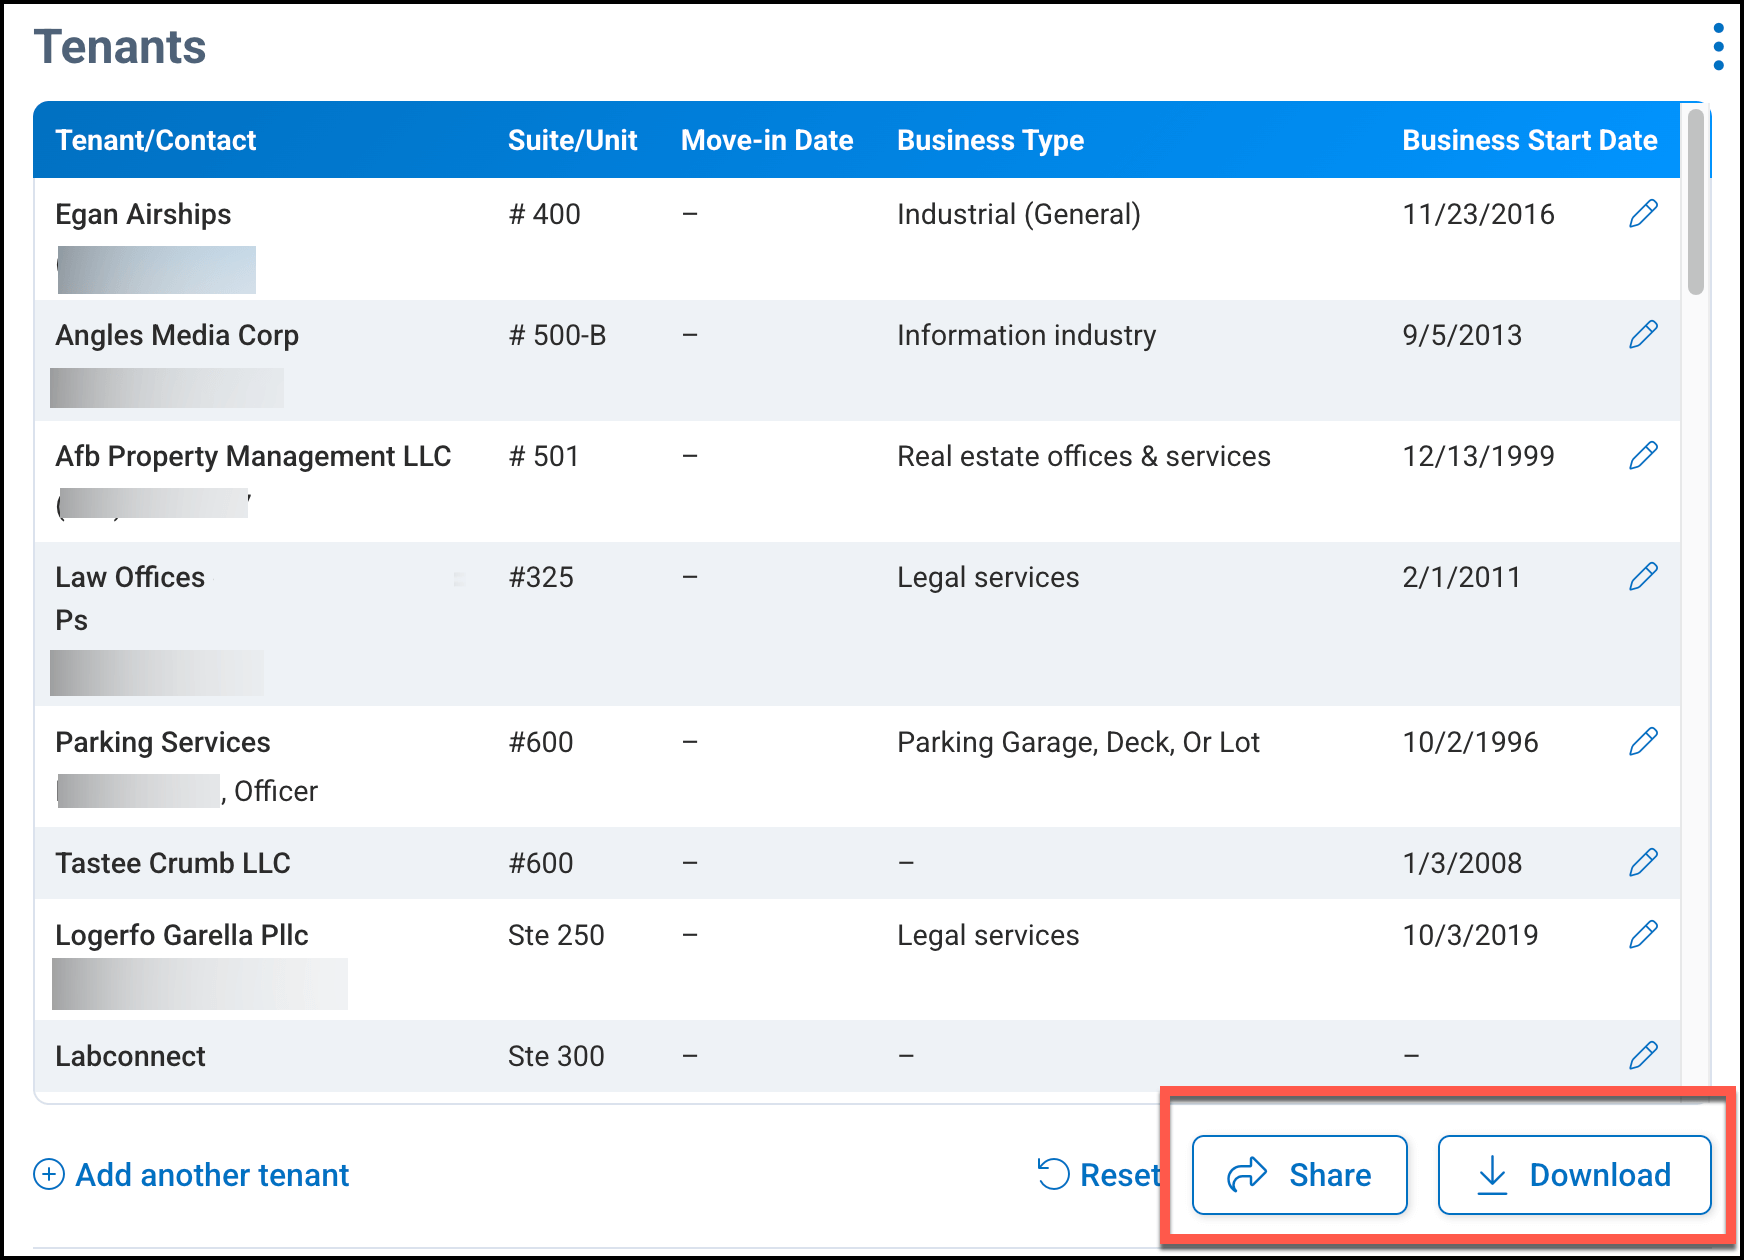Select Business Start Date column header
This screenshot has height=1260, width=1744.
click(1529, 141)
